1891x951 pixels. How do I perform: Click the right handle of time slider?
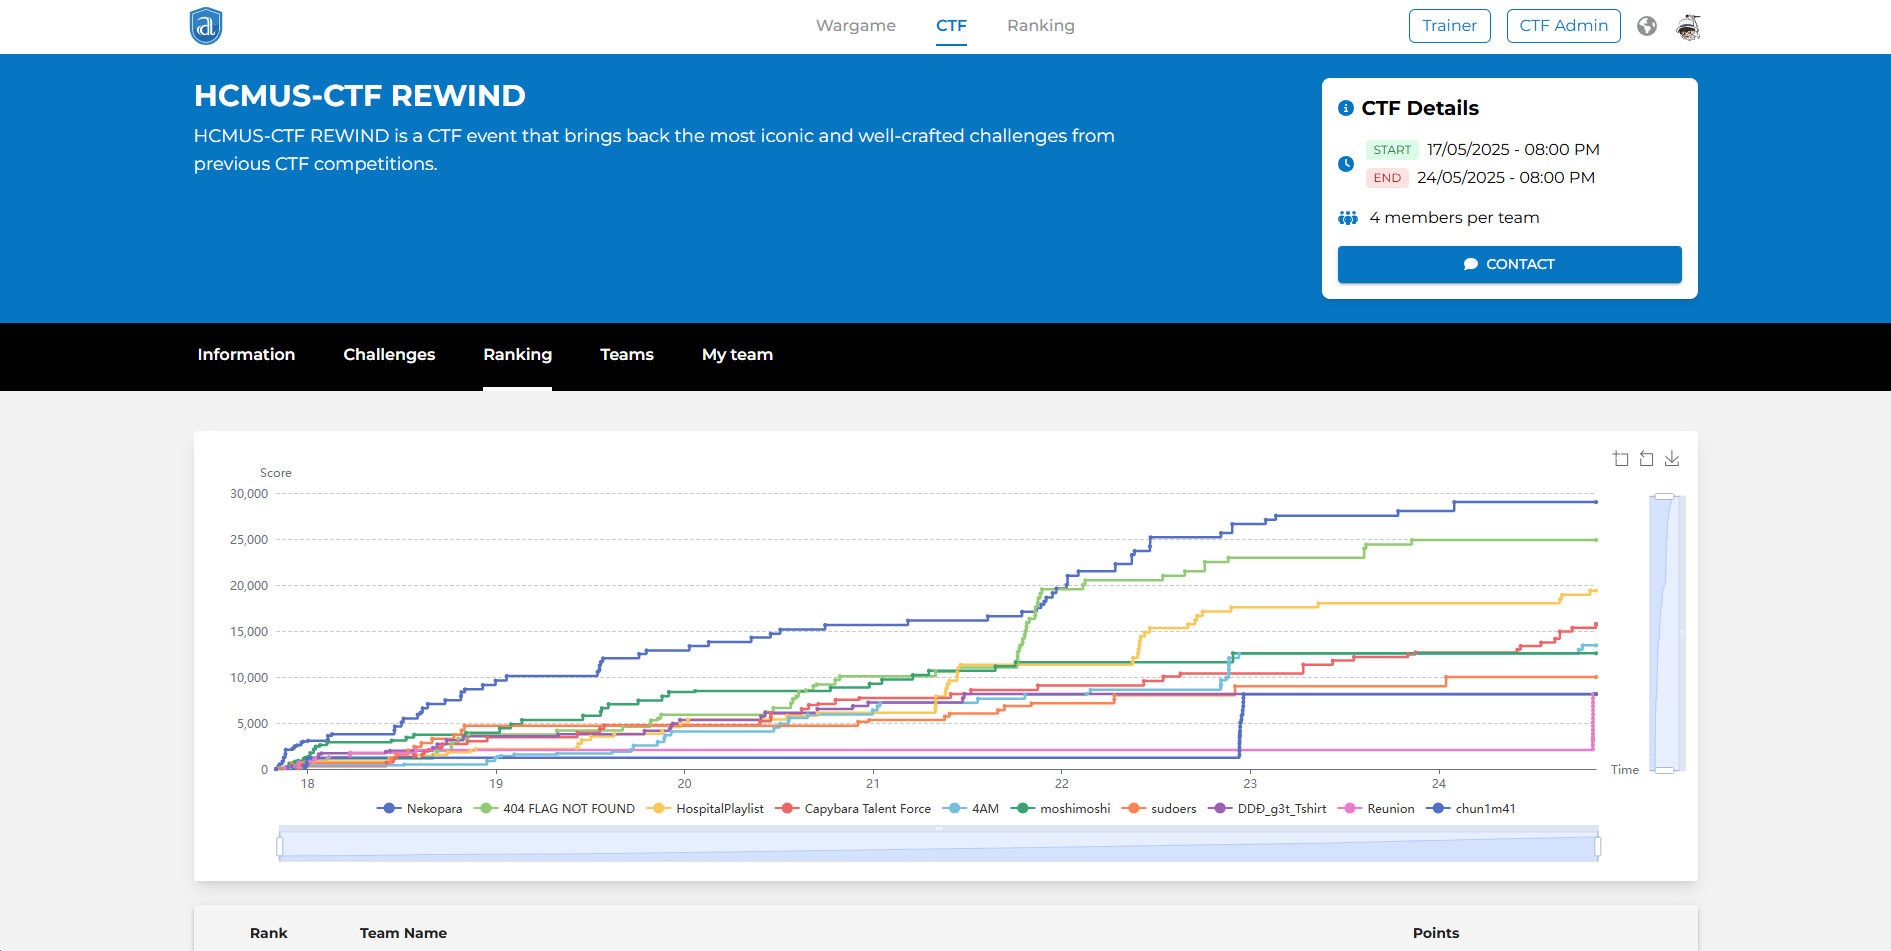pyautogui.click(x=1598, y=847)
